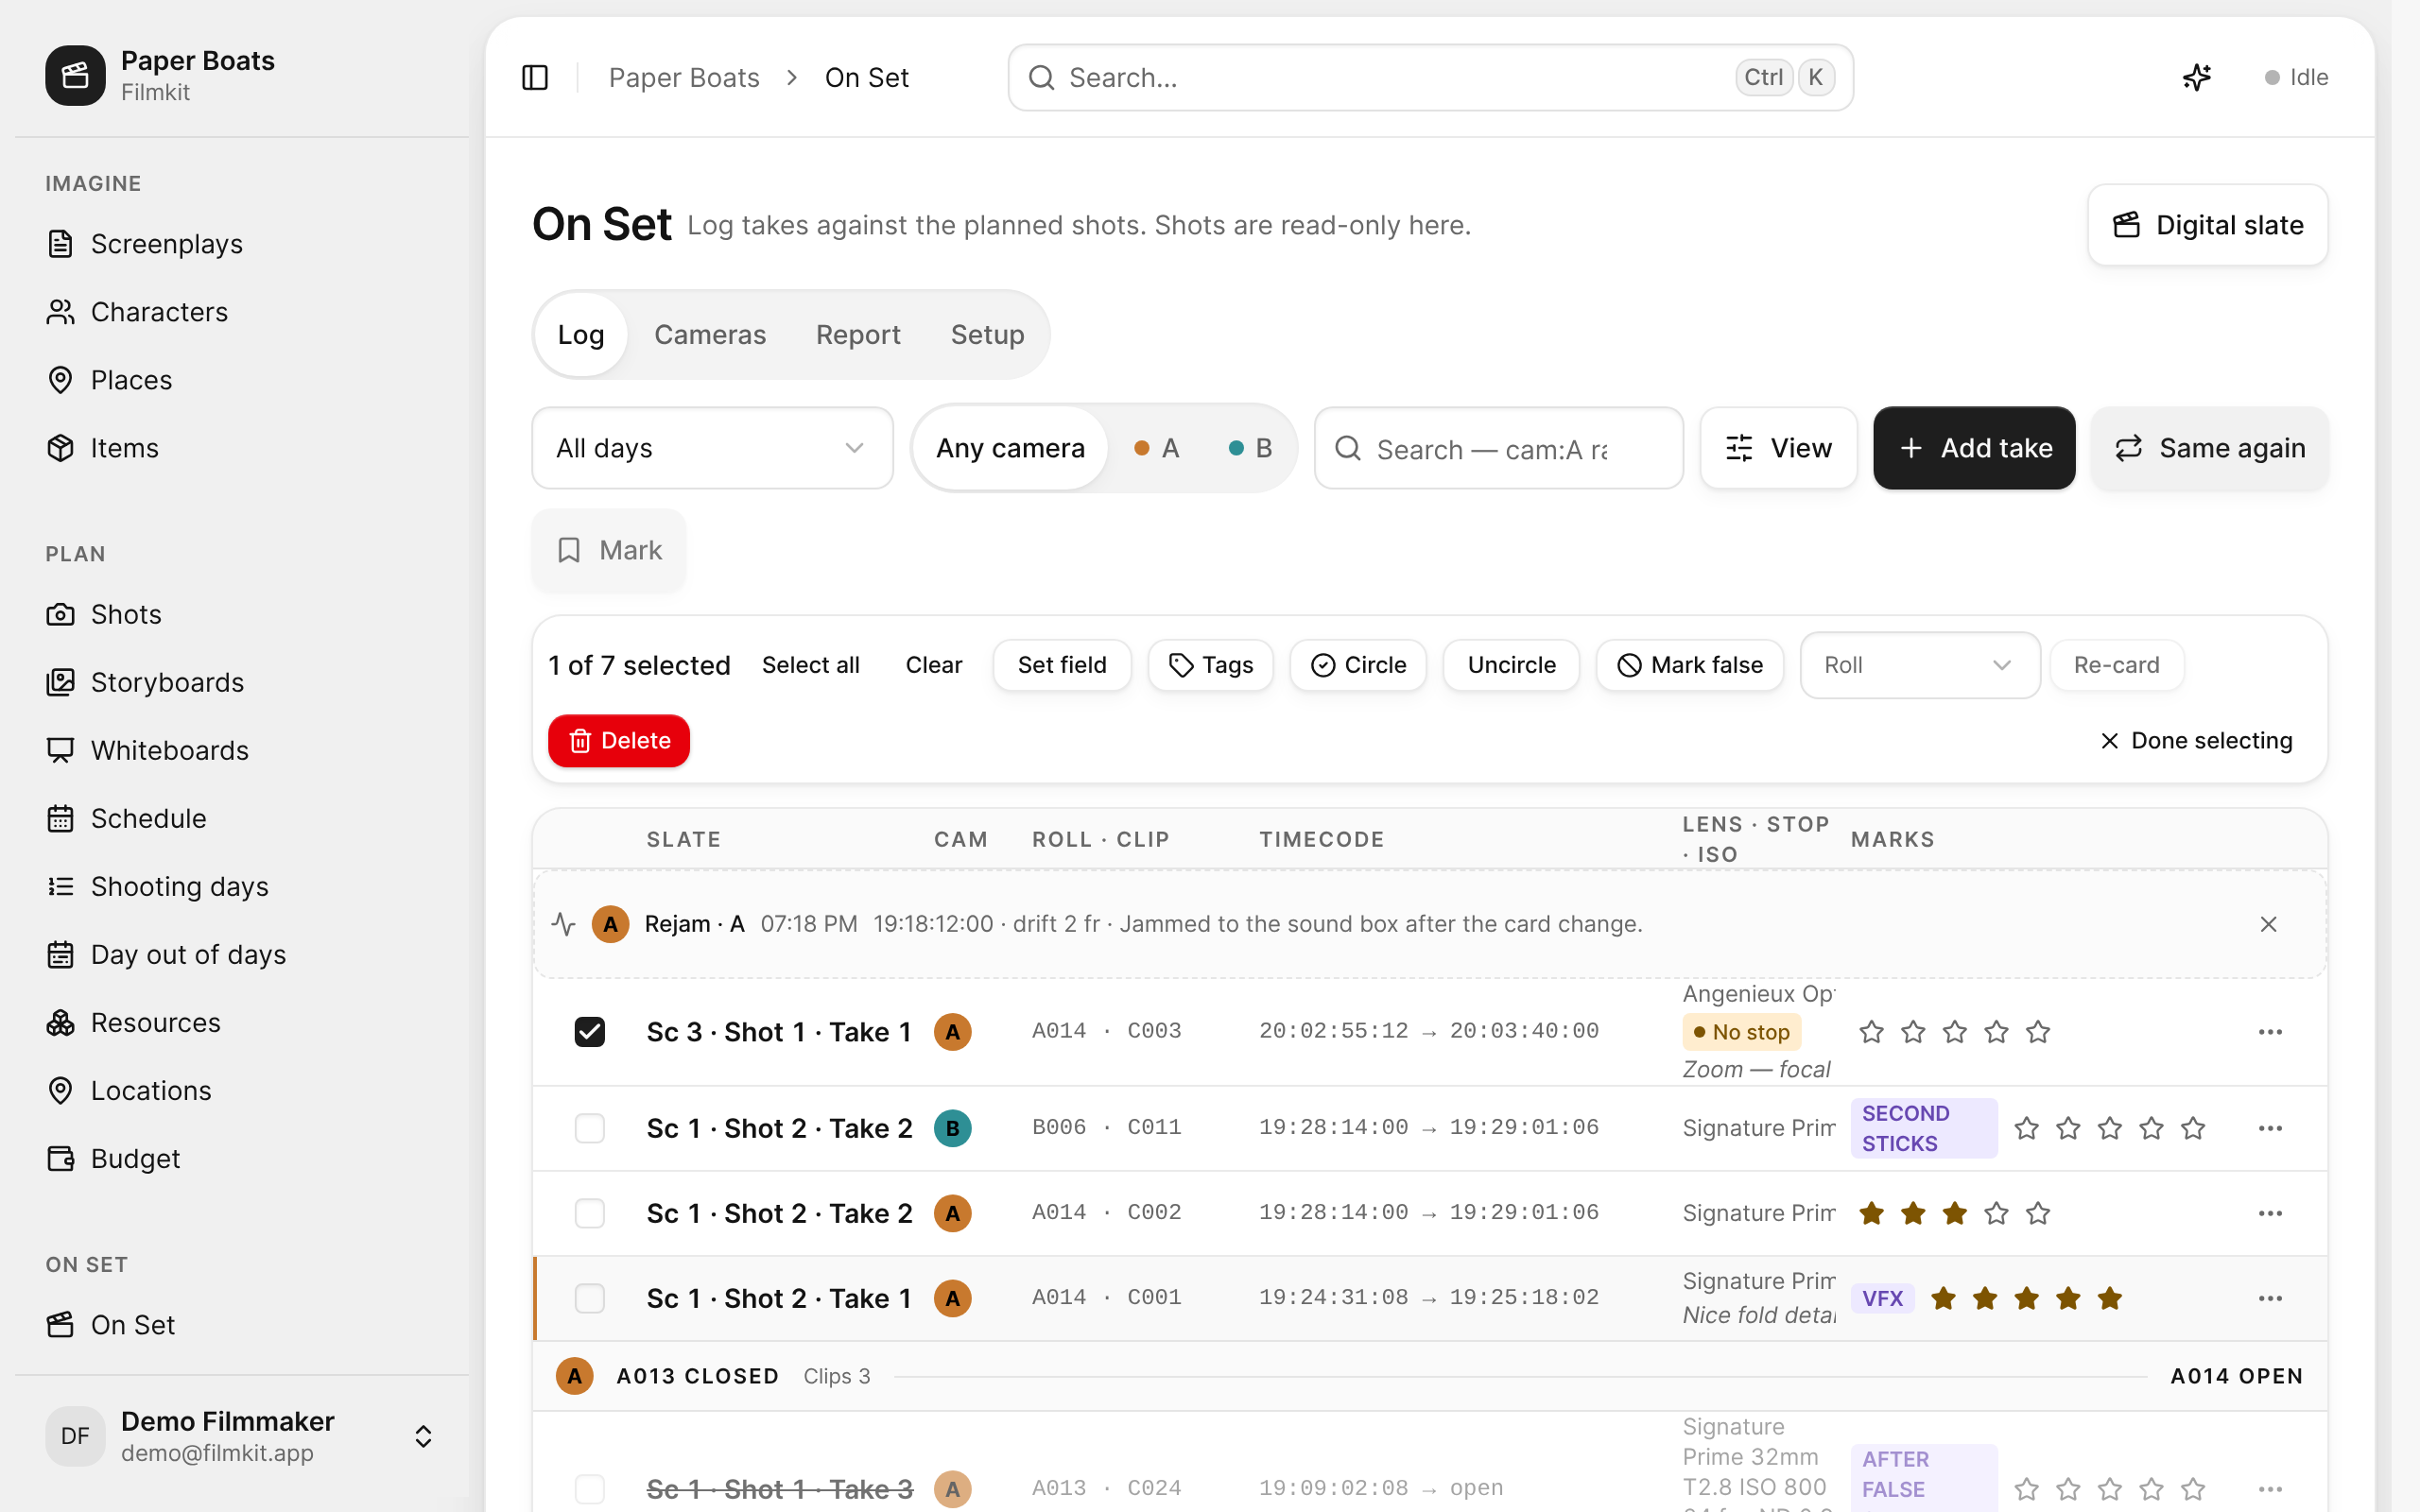This screenshot has height=1512, width=2420.
Task: Open the Roll dropdown
Action: [1919, 665]
